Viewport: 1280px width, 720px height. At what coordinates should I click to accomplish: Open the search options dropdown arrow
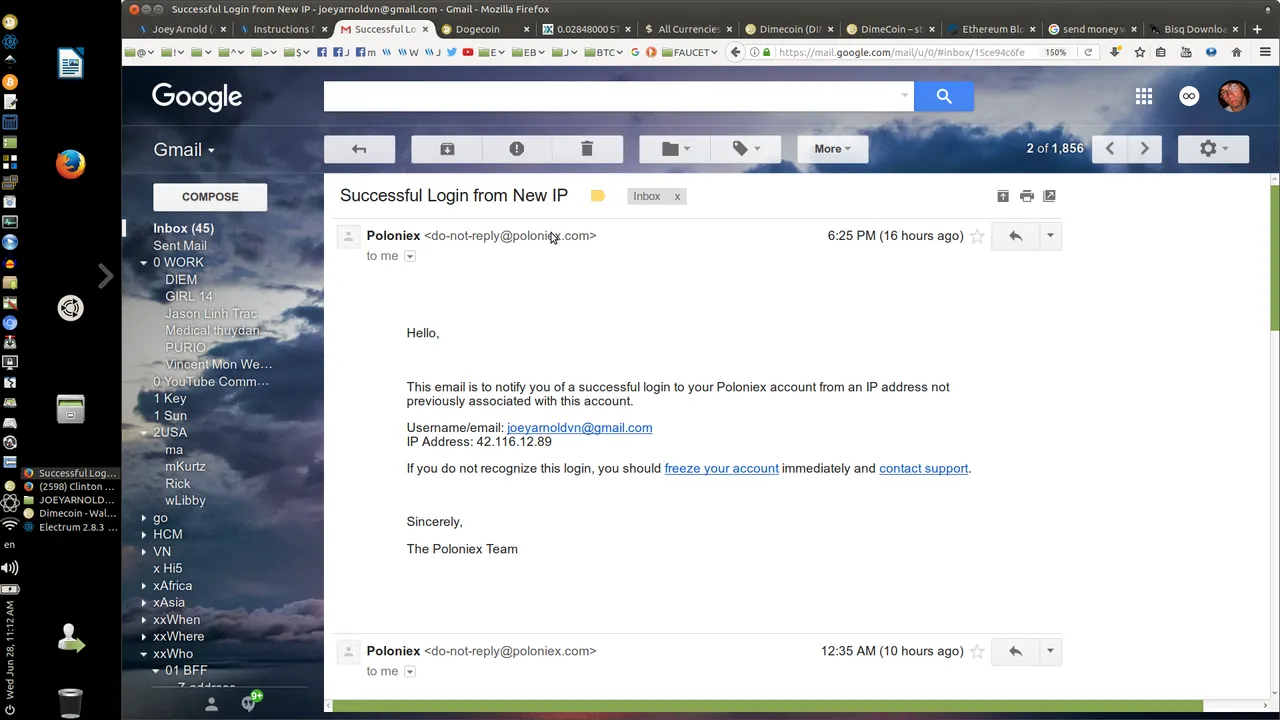click(x=905, y=96)
